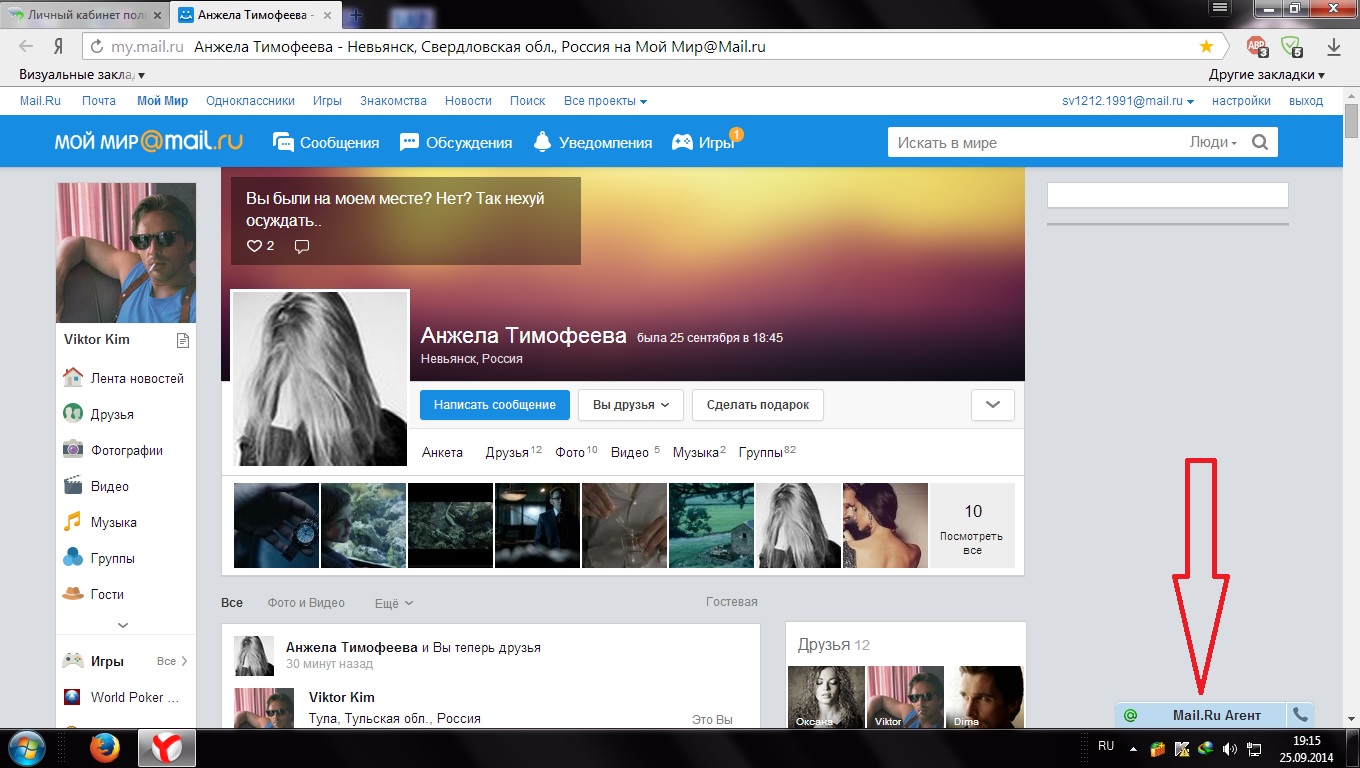Expand profile actions chevron button
This screenshot has width=1360, height=768.
(x=993, y=405)
